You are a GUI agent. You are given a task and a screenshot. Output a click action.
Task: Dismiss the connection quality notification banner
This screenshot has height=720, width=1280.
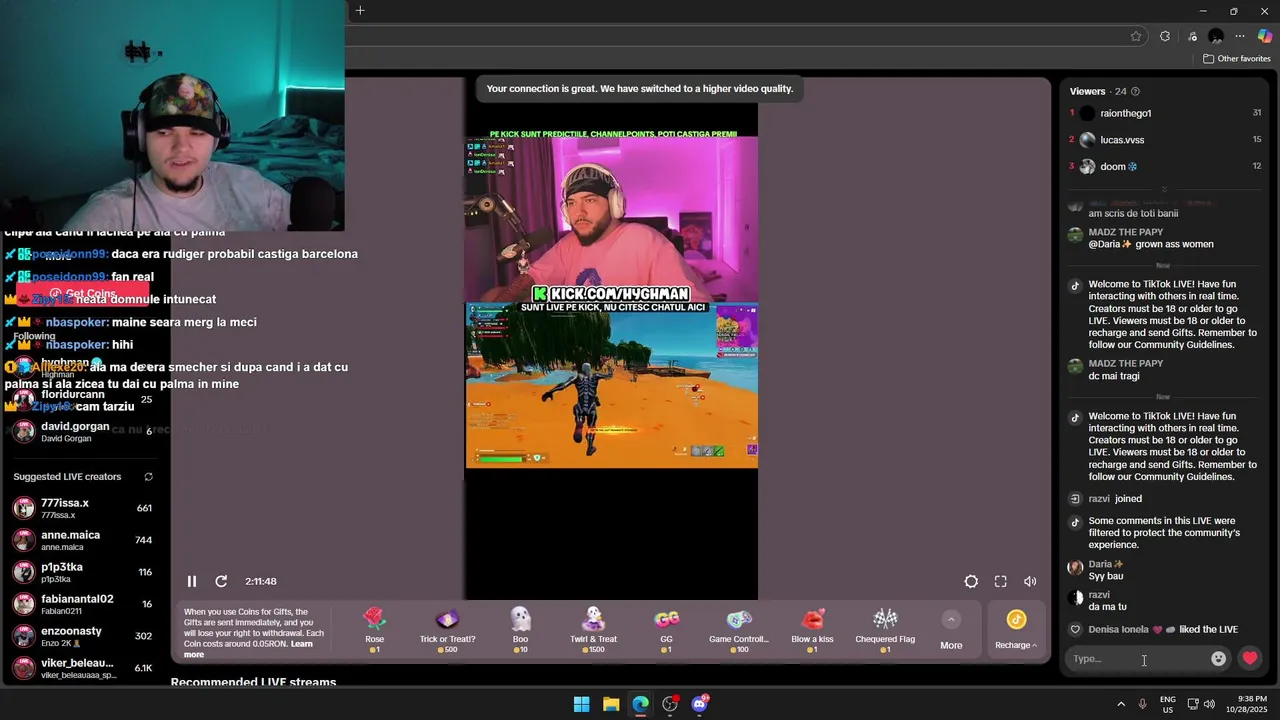[x=640, y=89]
